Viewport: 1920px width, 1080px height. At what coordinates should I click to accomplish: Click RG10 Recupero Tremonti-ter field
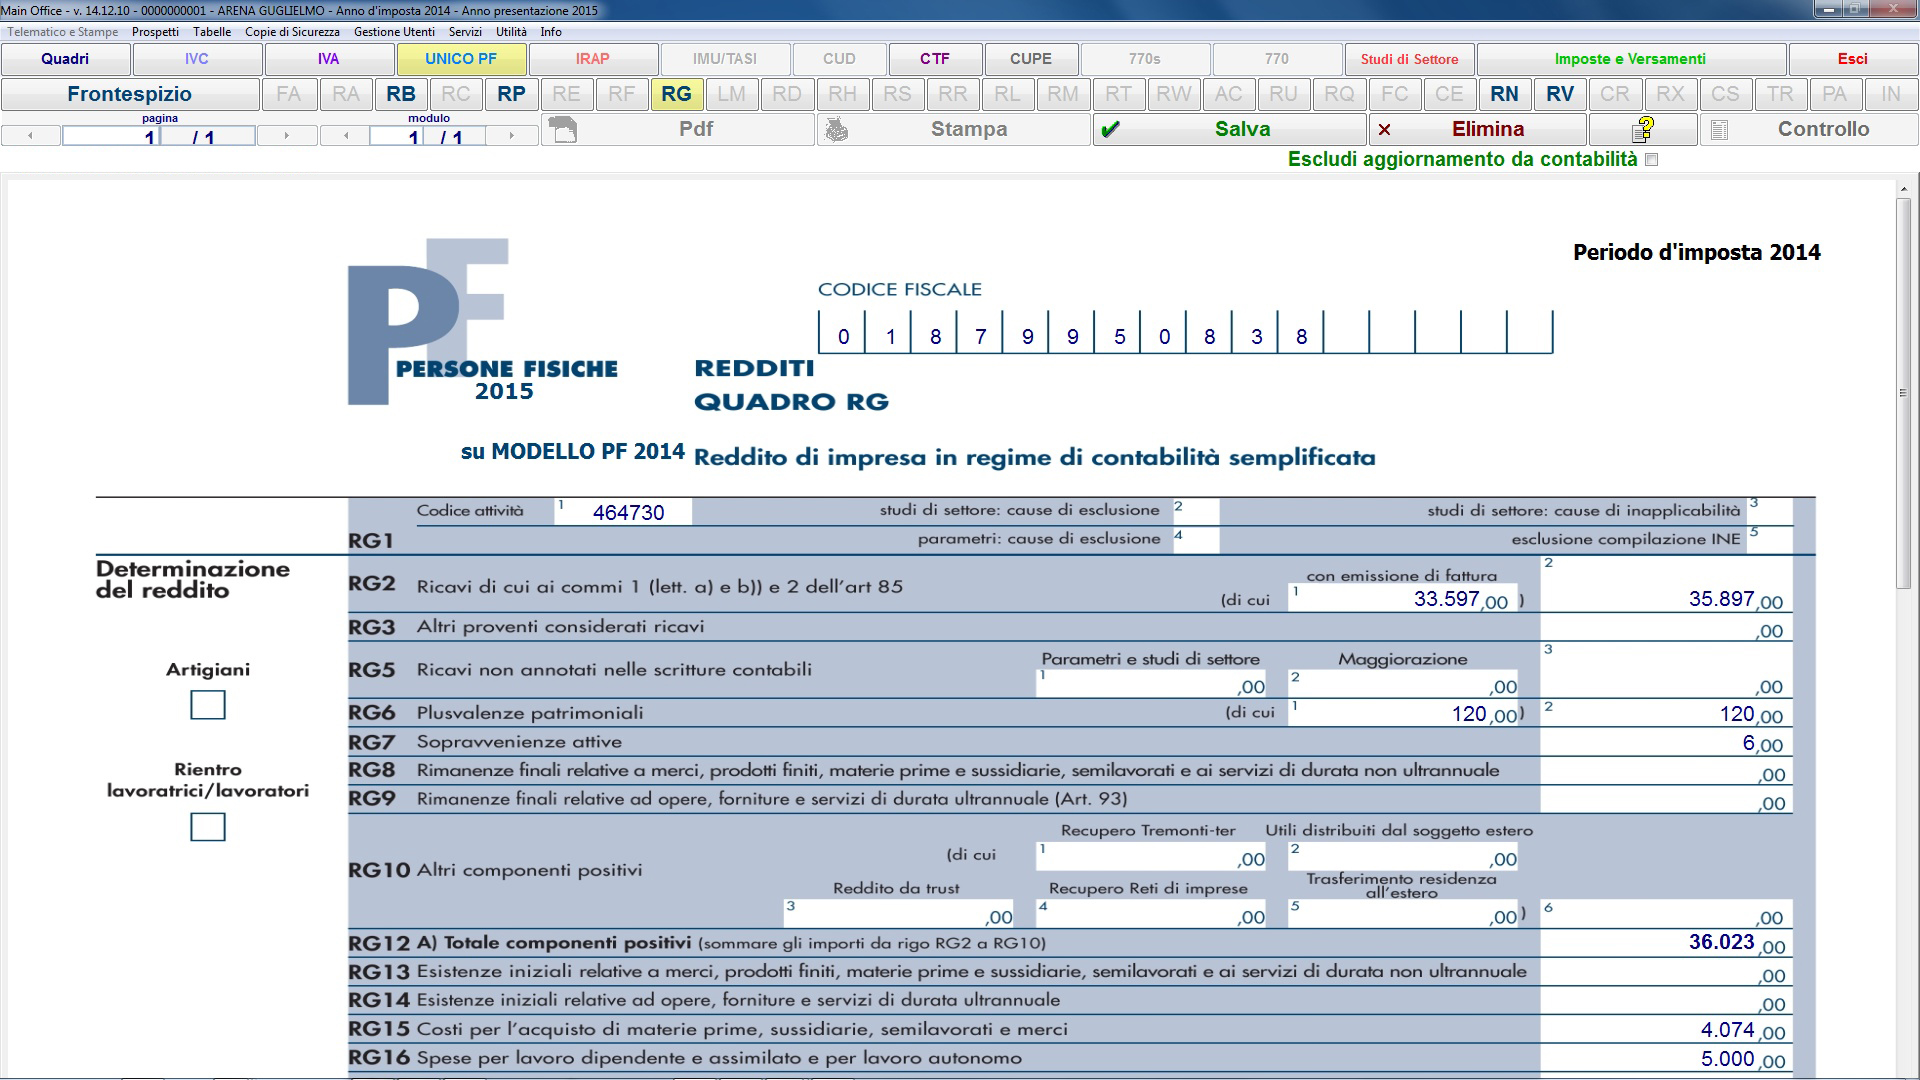click(1152, 856)
